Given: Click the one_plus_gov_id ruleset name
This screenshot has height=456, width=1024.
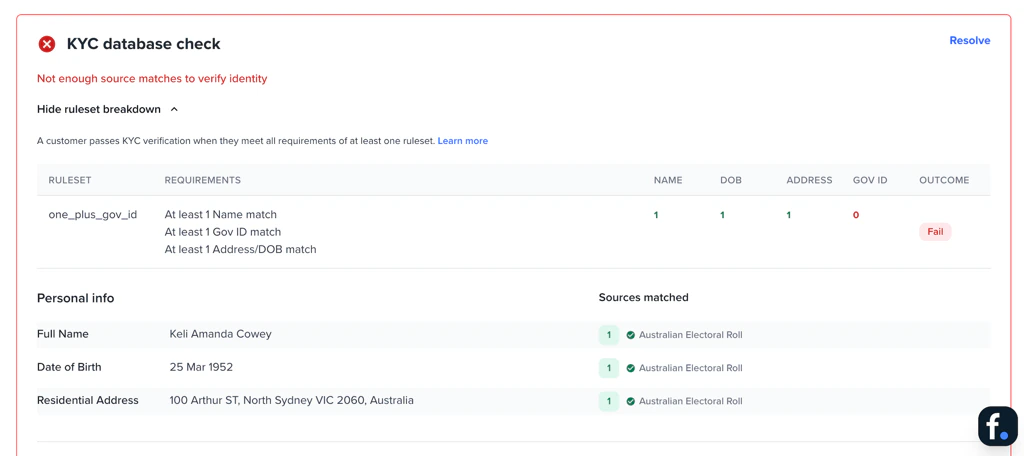Looking at the screenshot, I should [x=93, y=214].
